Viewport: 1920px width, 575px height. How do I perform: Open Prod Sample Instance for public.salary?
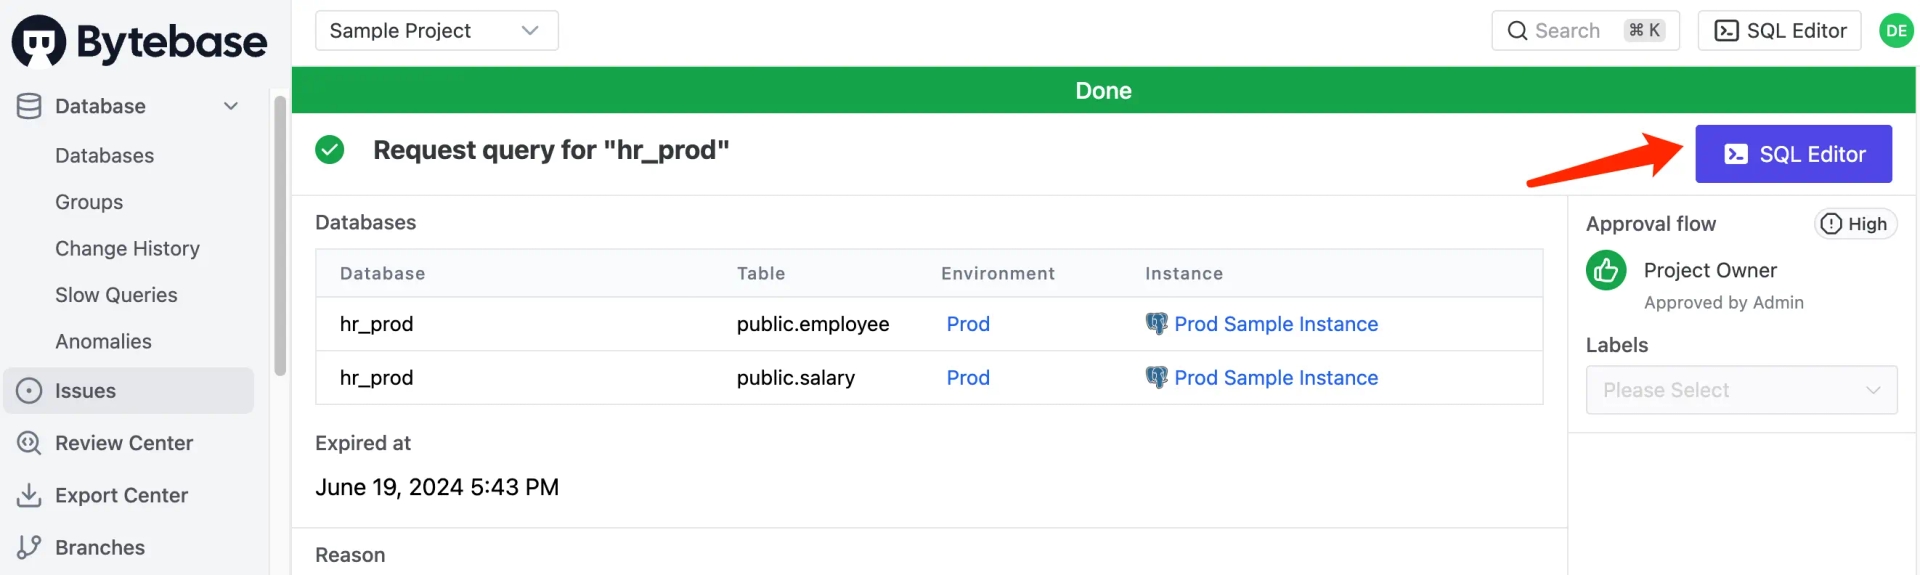click(1276, 378)
